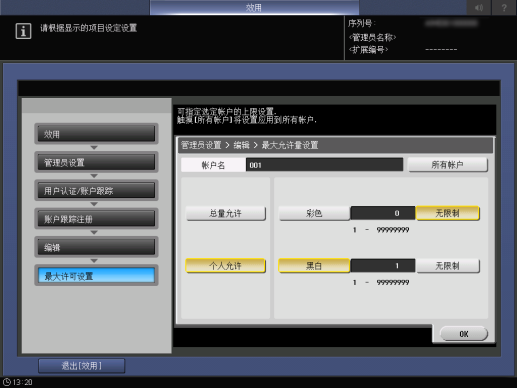
Task: Go back to 编辑 menu level
Action: pyautogui.click(x=96, y=247)
